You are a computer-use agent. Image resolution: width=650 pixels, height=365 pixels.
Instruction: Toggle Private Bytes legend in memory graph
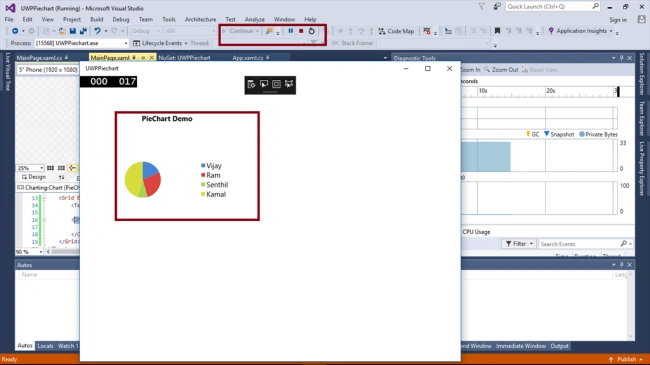598,134
